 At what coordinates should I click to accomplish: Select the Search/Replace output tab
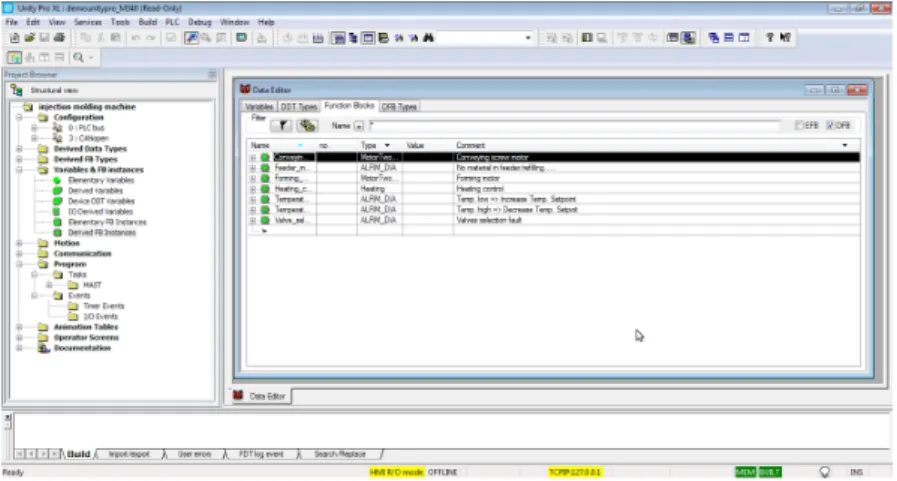pyautogui.click(x=340, y=454)
